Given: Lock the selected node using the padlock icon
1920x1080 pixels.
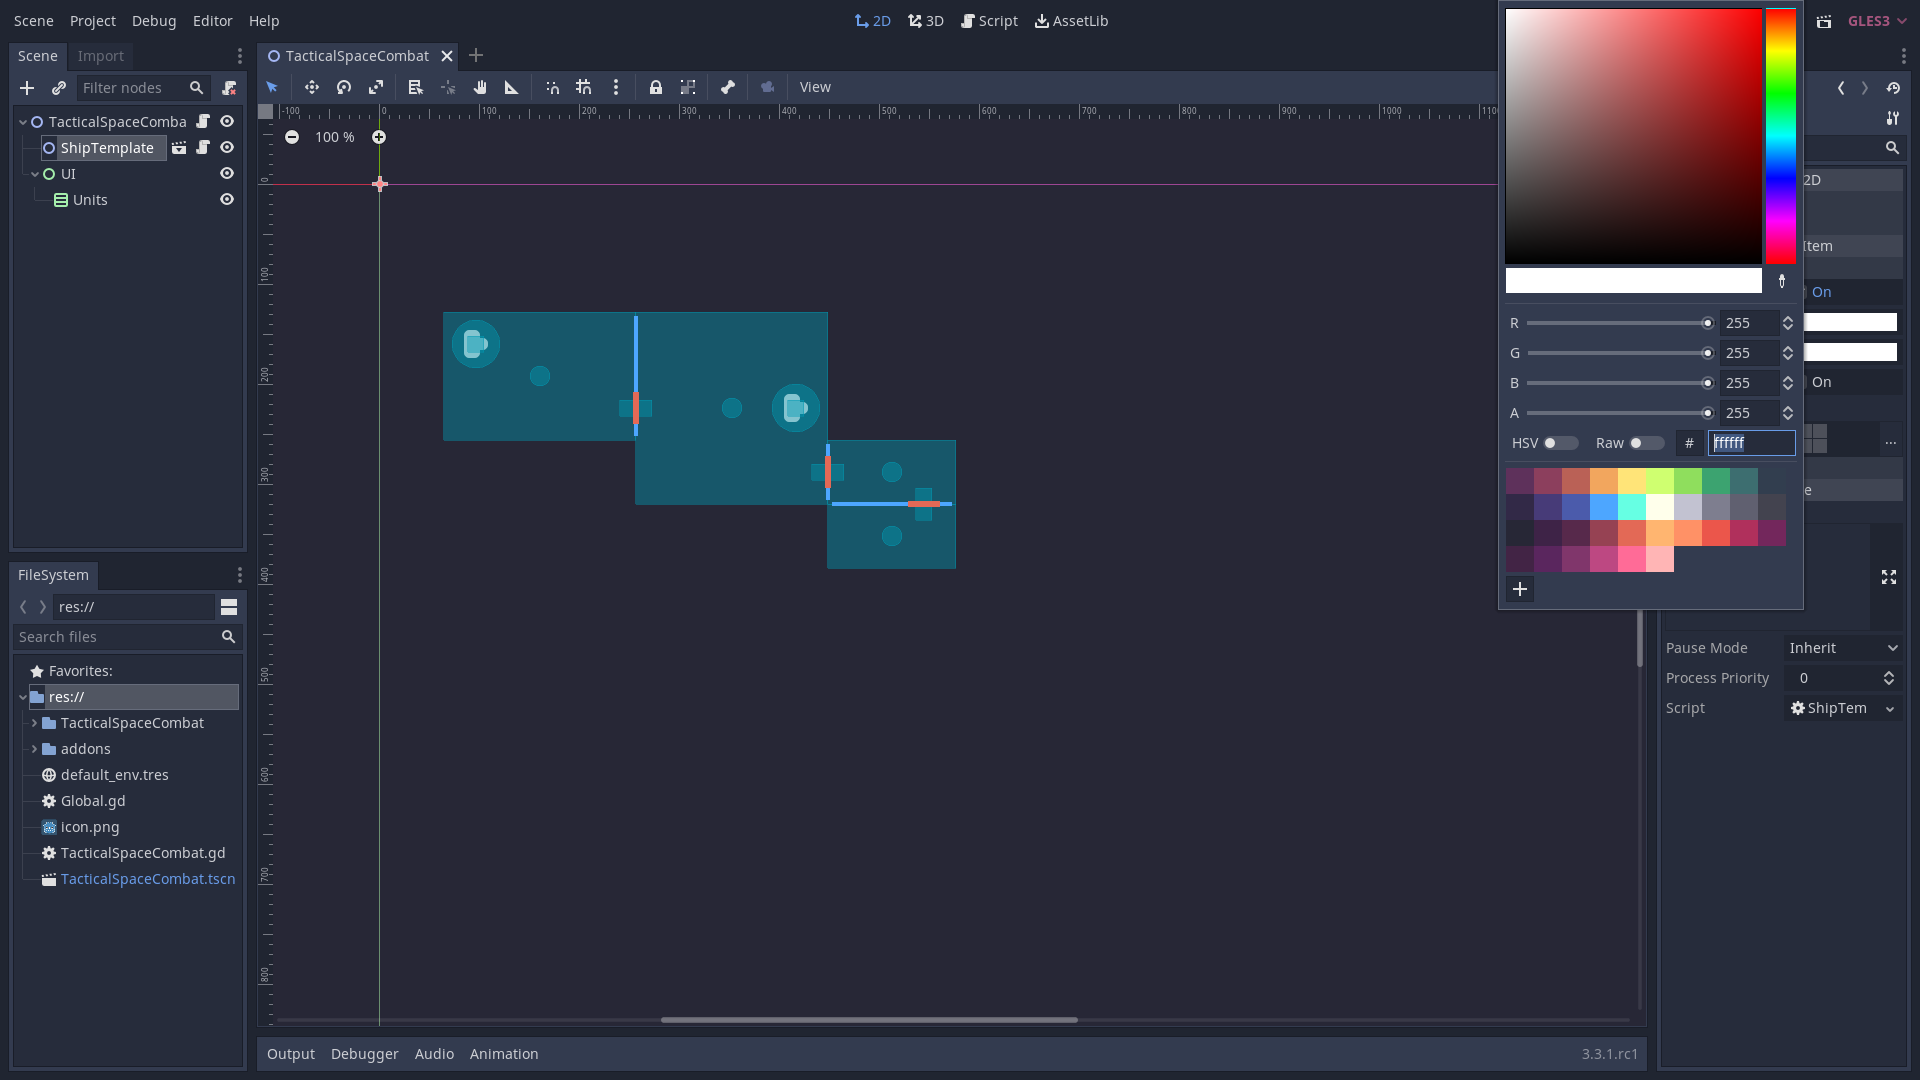Looking at the screenshot, I should [x=655, y=87].
